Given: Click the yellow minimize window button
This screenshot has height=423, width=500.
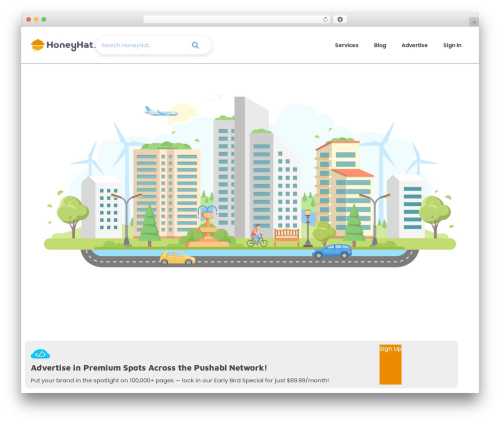Looking at the screenshot, I should click(x=36, y=19).
